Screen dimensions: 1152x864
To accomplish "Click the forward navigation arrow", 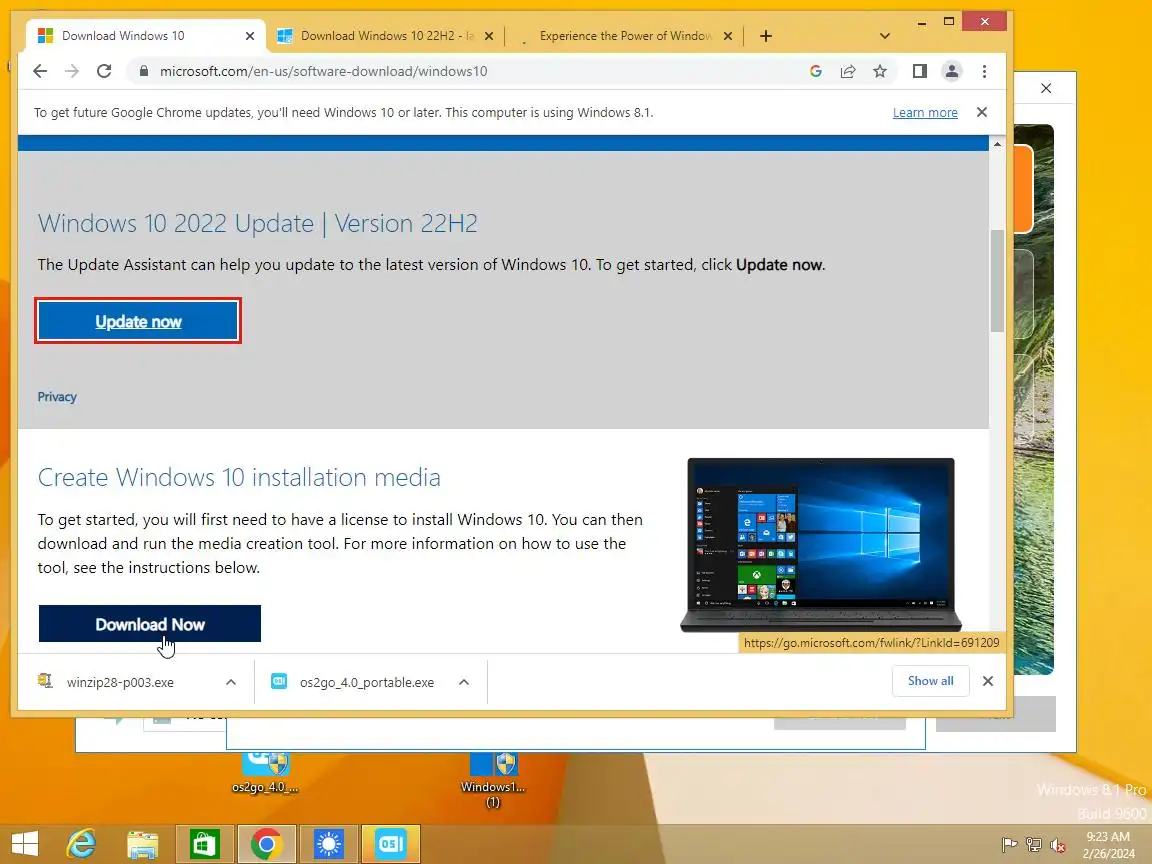I will (71, 71).
